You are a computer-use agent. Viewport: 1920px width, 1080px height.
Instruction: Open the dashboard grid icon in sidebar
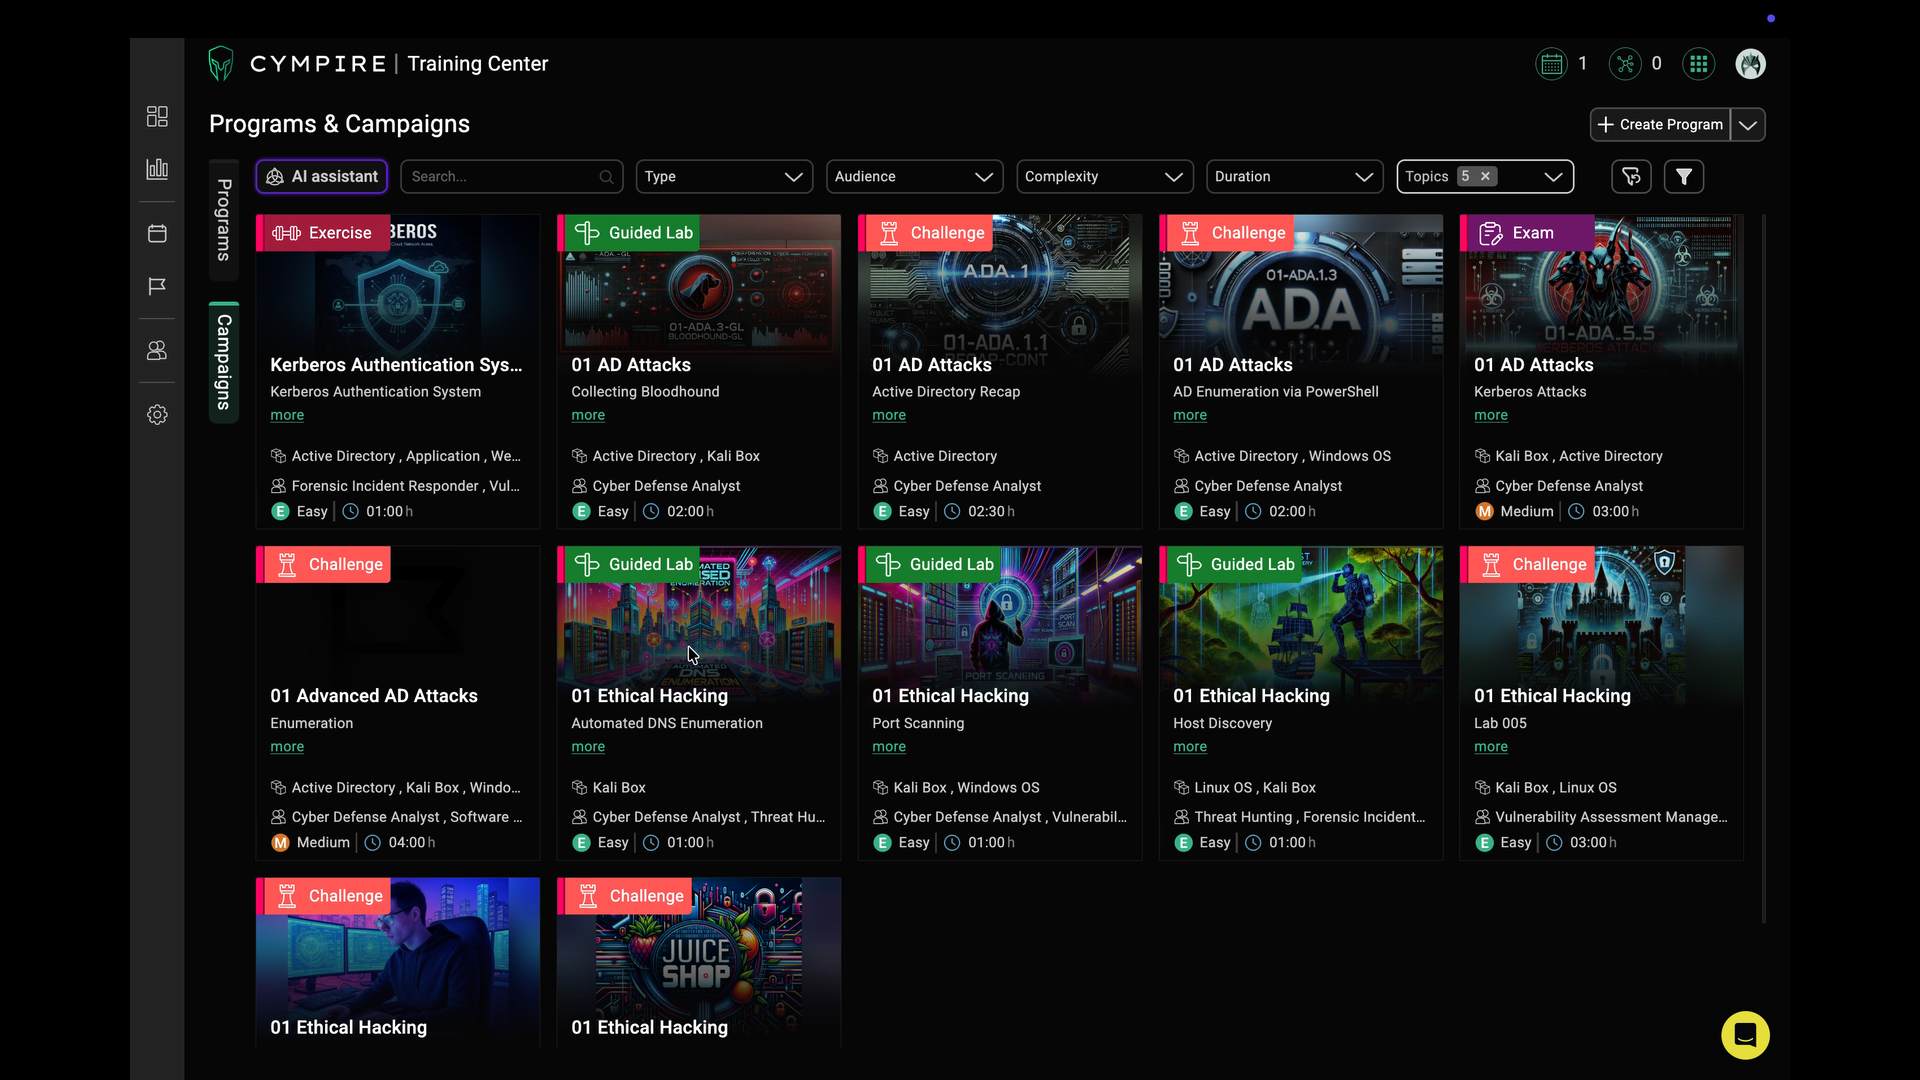(x=157, y=117)
